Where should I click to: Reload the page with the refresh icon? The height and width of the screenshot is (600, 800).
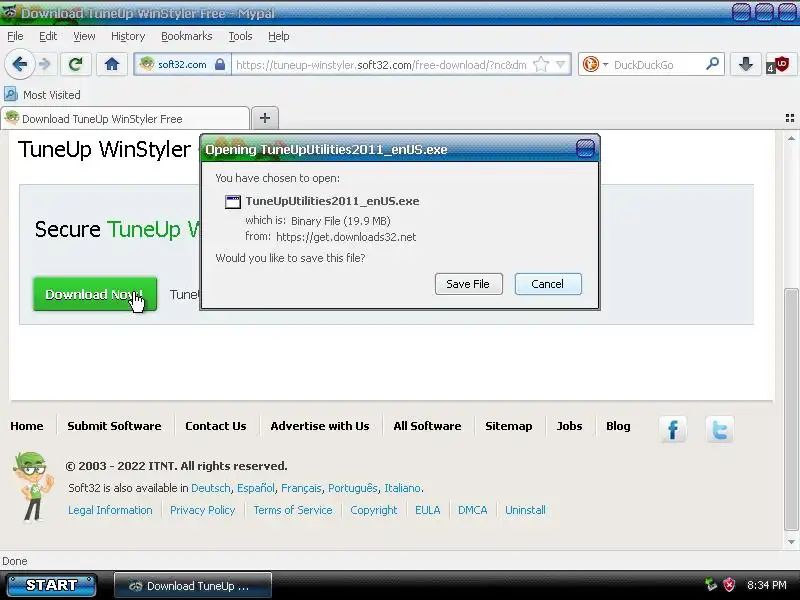pos(76,64)
